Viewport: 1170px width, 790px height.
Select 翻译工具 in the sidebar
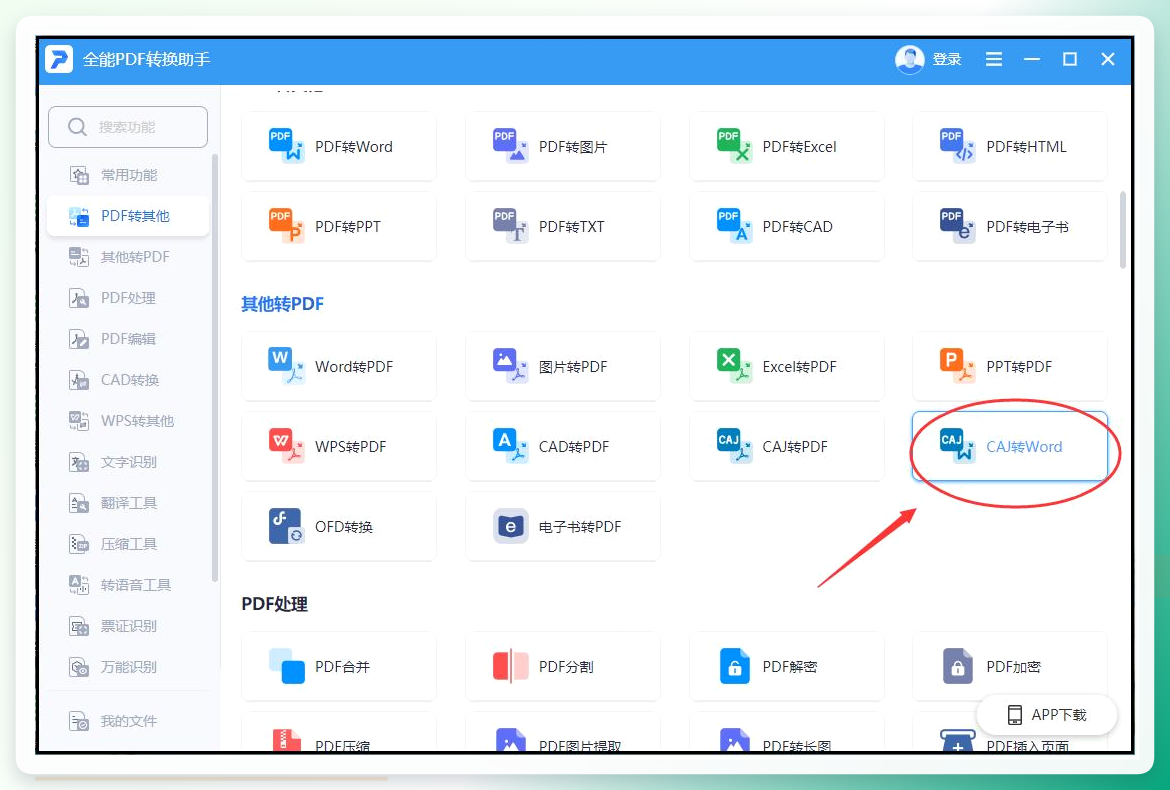(128, 504)
